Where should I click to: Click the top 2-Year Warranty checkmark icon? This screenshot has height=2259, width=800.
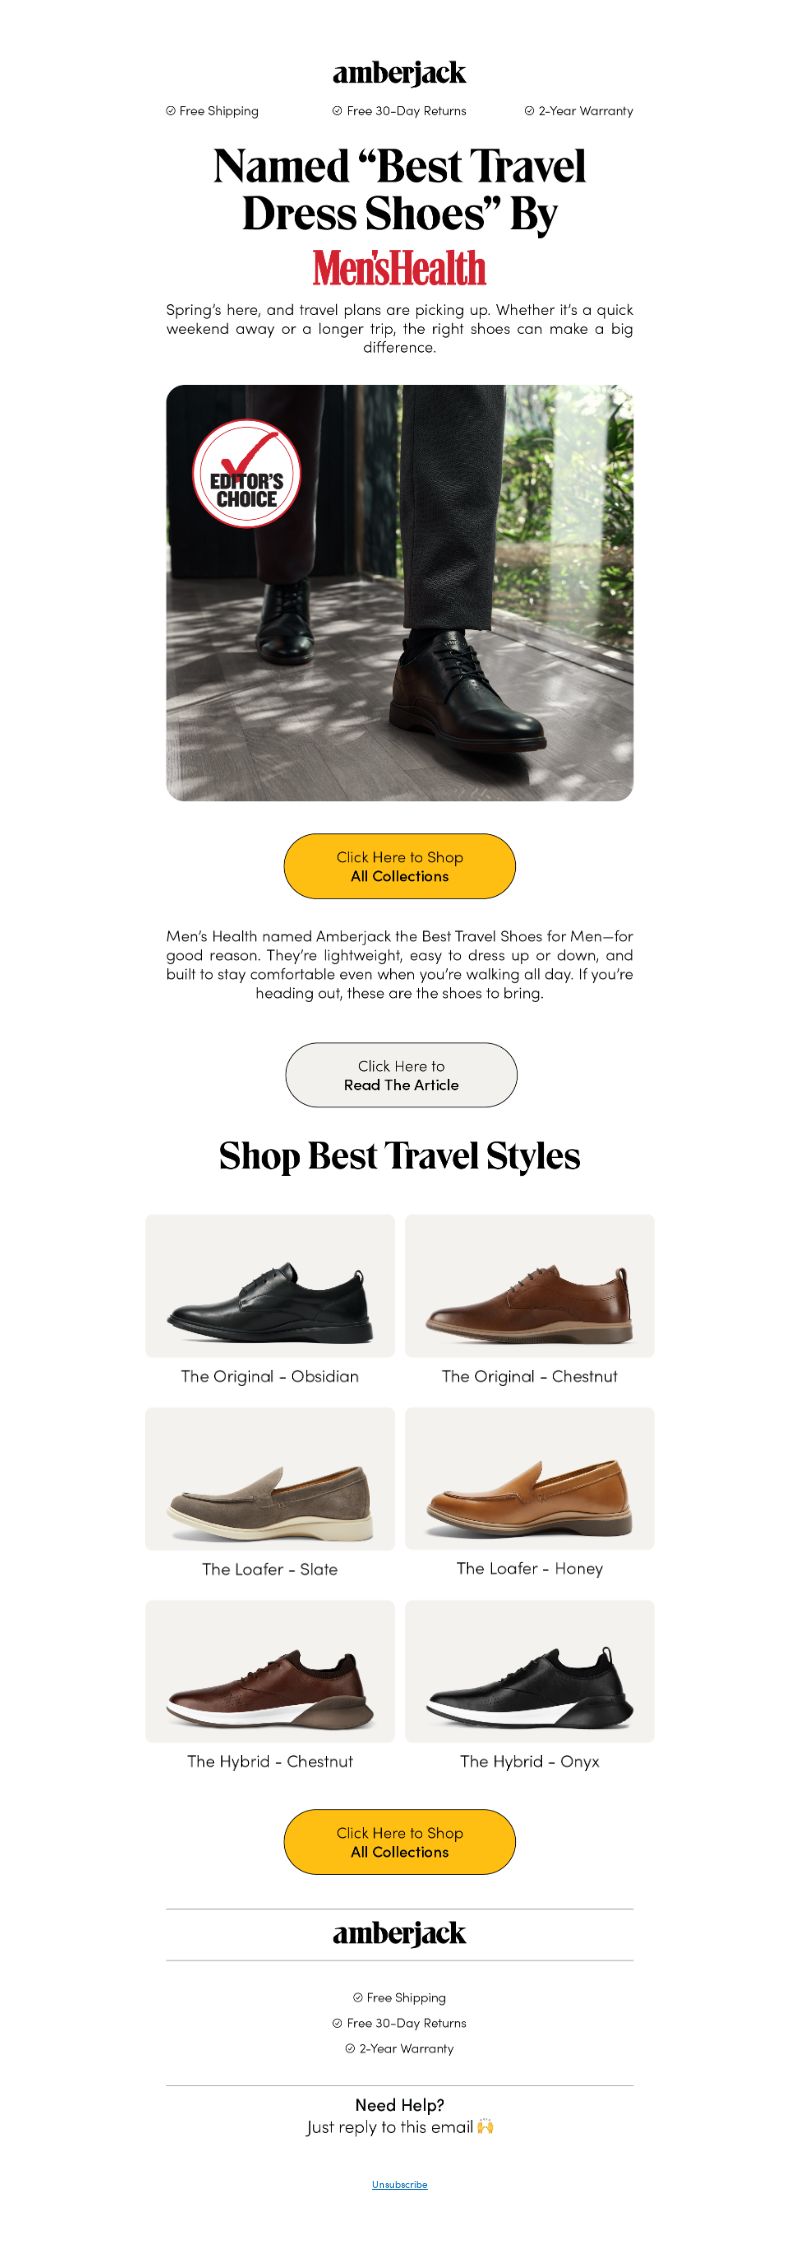(x=529, y=111)
